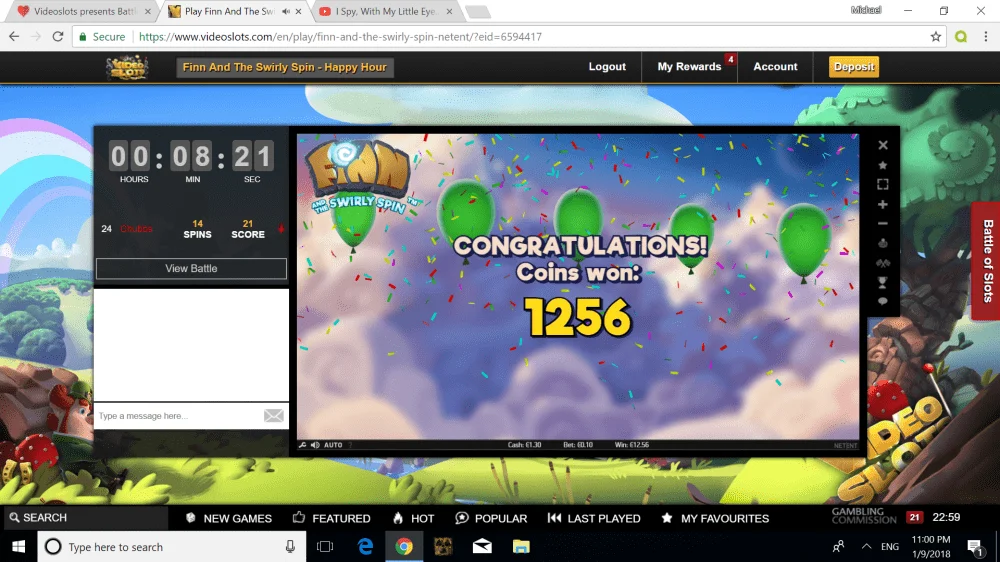
Task: Open My Rewards menu
Action: click(x=689, y=67)
